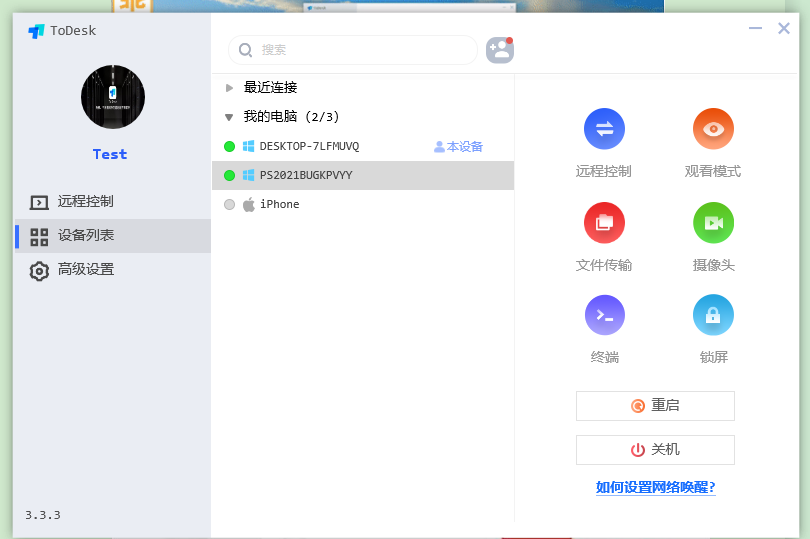Click the 高级设置 gear icon

click(39, 271)
